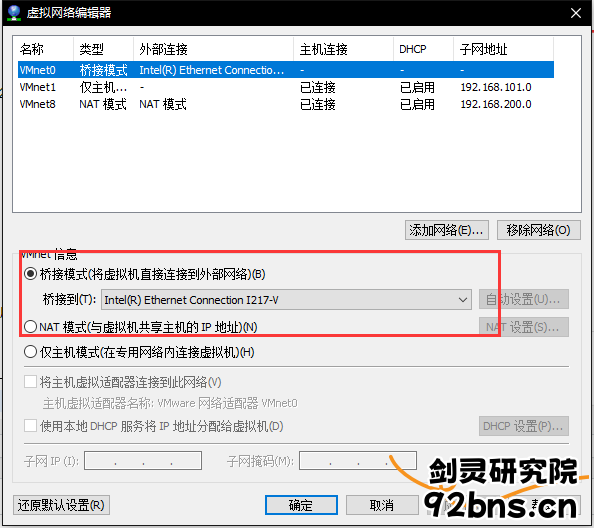
Task: Click the 192.168.101.0 subnet address cell
Action: [496, 87]
